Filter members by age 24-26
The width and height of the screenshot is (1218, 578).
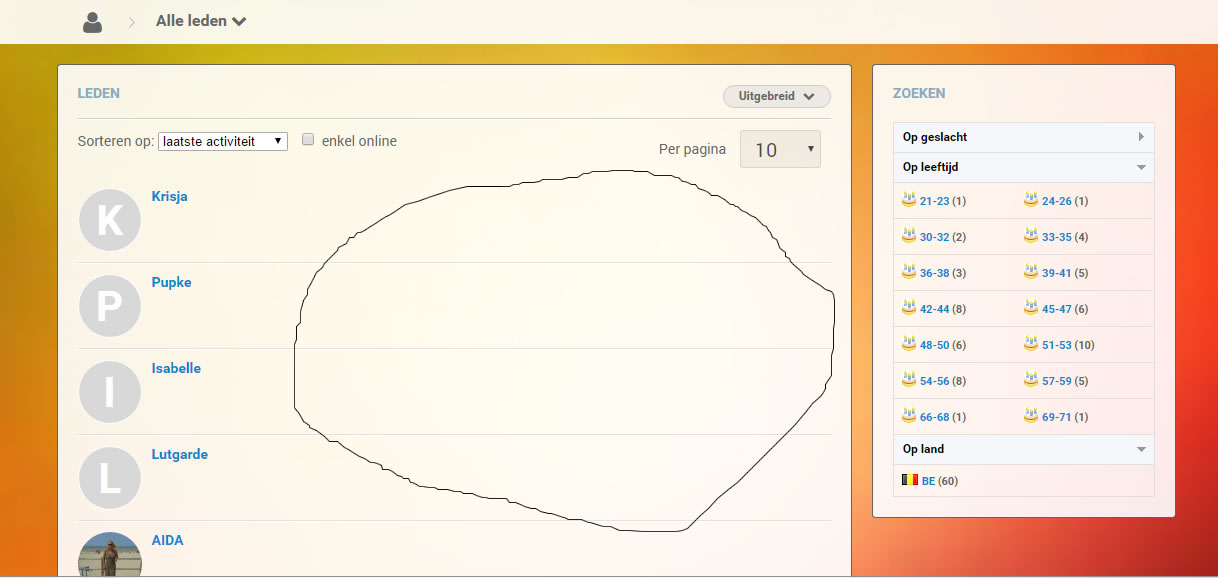pyautogui.click(x=1056, y=201)
